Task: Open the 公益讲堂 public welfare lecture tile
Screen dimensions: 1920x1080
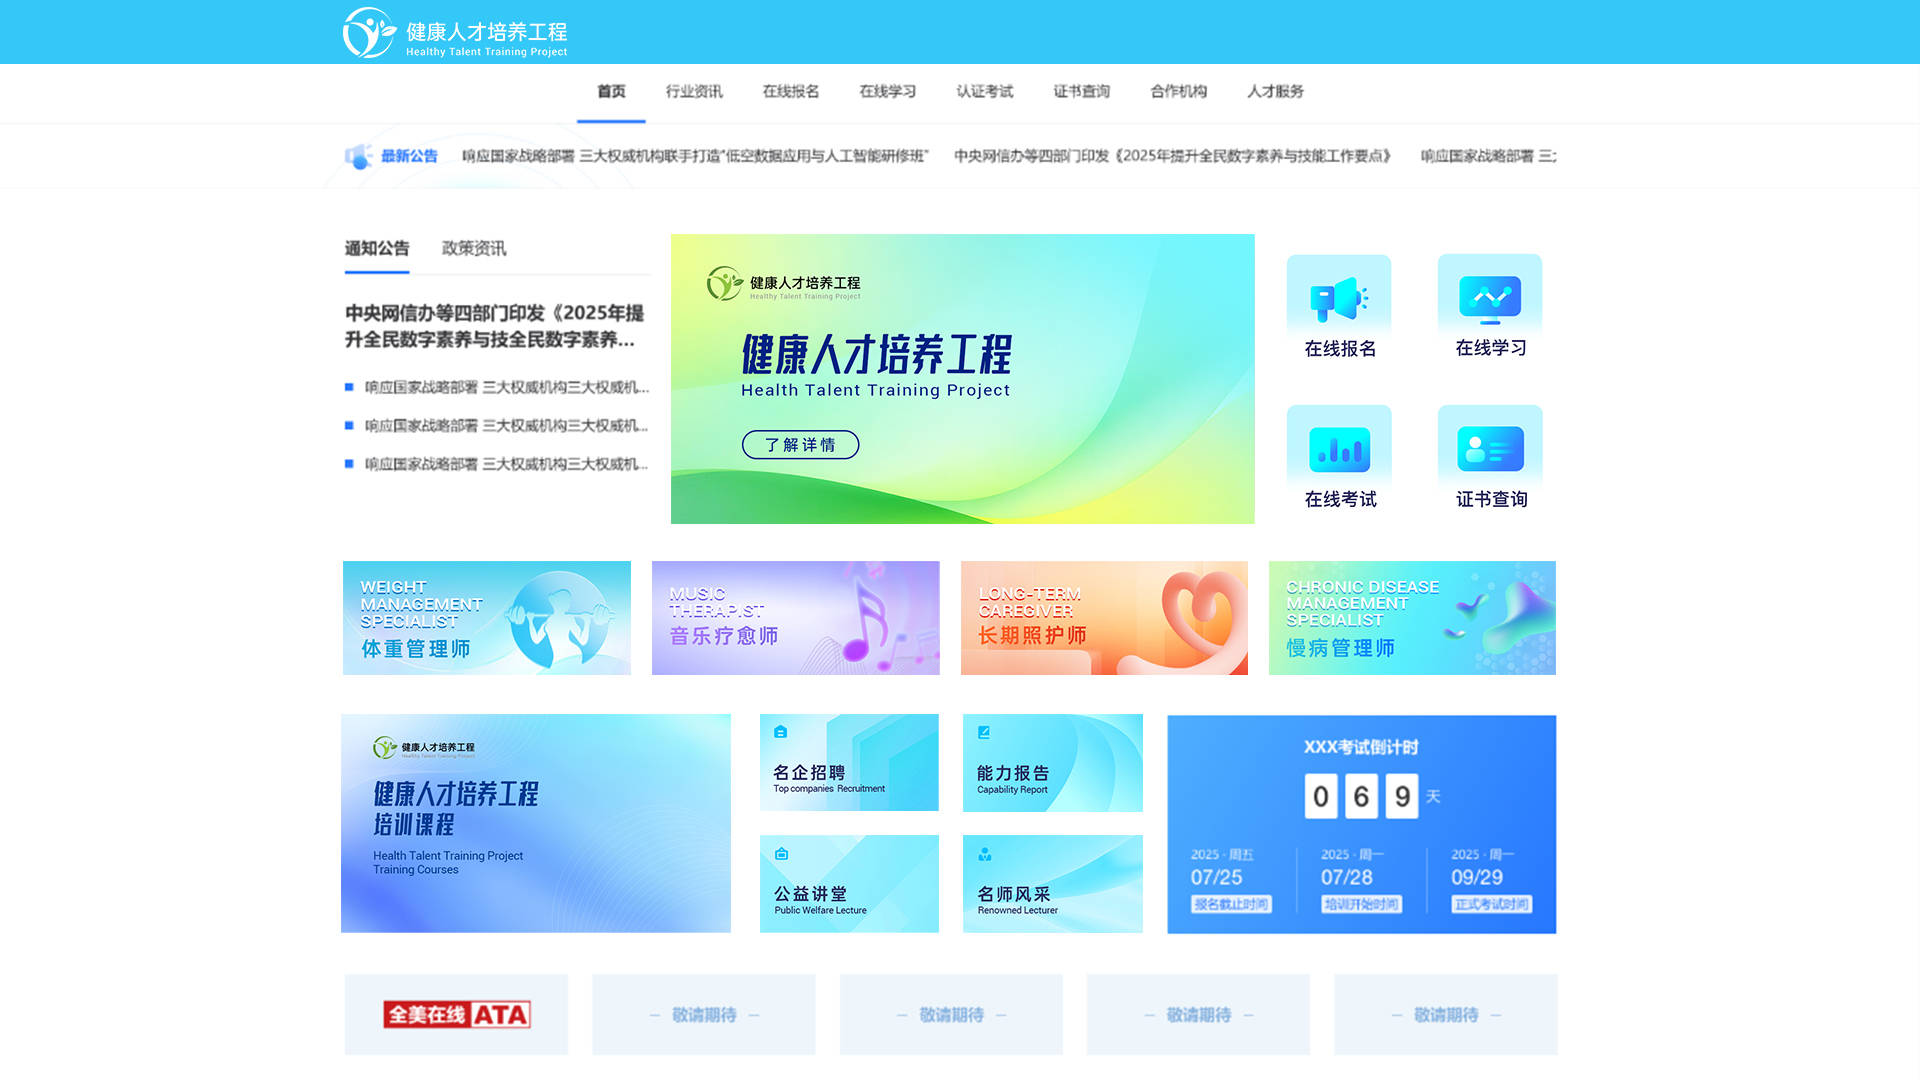Action: pos(849,883)
